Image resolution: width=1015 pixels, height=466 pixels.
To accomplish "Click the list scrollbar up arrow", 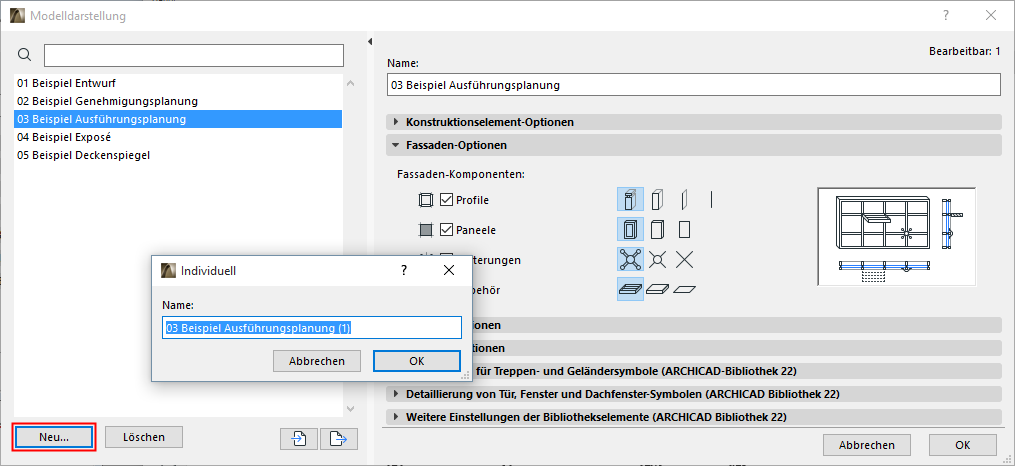I will 351,83.
